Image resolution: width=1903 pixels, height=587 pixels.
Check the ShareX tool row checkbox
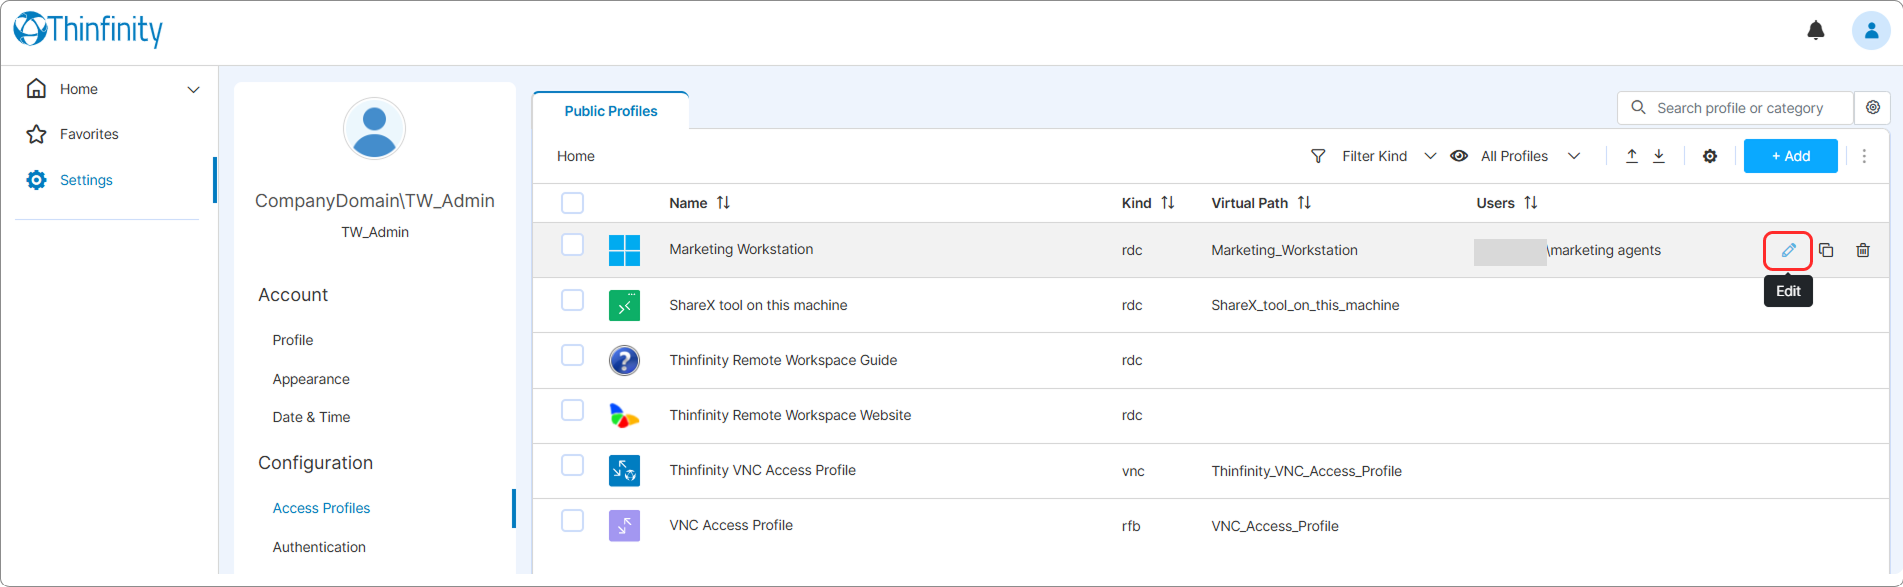[x=572, y=300]
